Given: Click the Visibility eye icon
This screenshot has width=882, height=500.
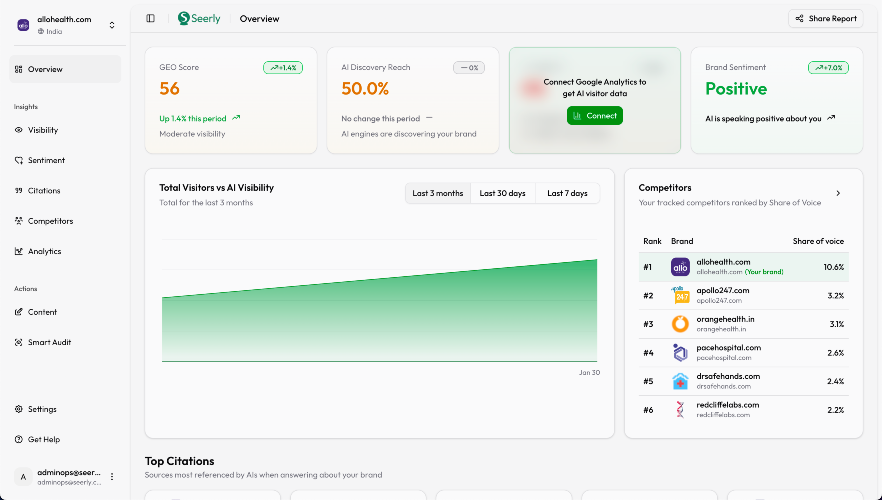Looking at the screenshot, I should 19,130.
